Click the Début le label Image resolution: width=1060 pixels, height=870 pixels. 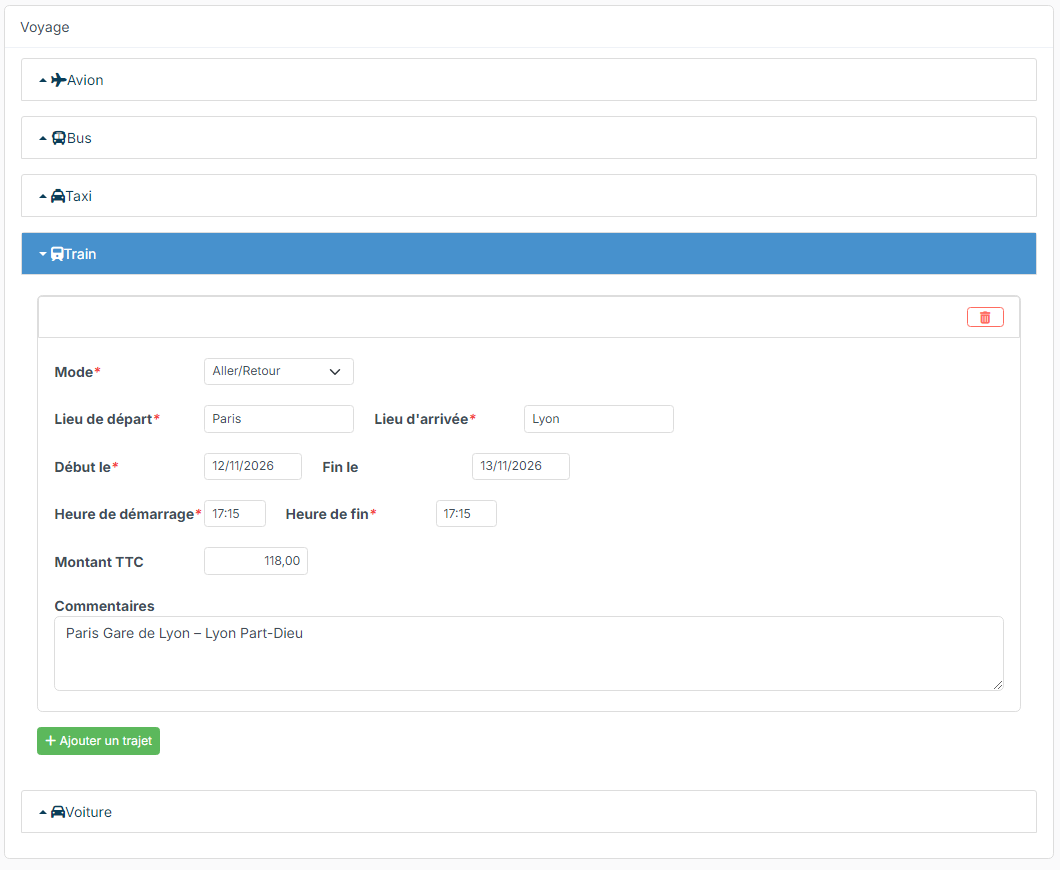coord(82,467)
